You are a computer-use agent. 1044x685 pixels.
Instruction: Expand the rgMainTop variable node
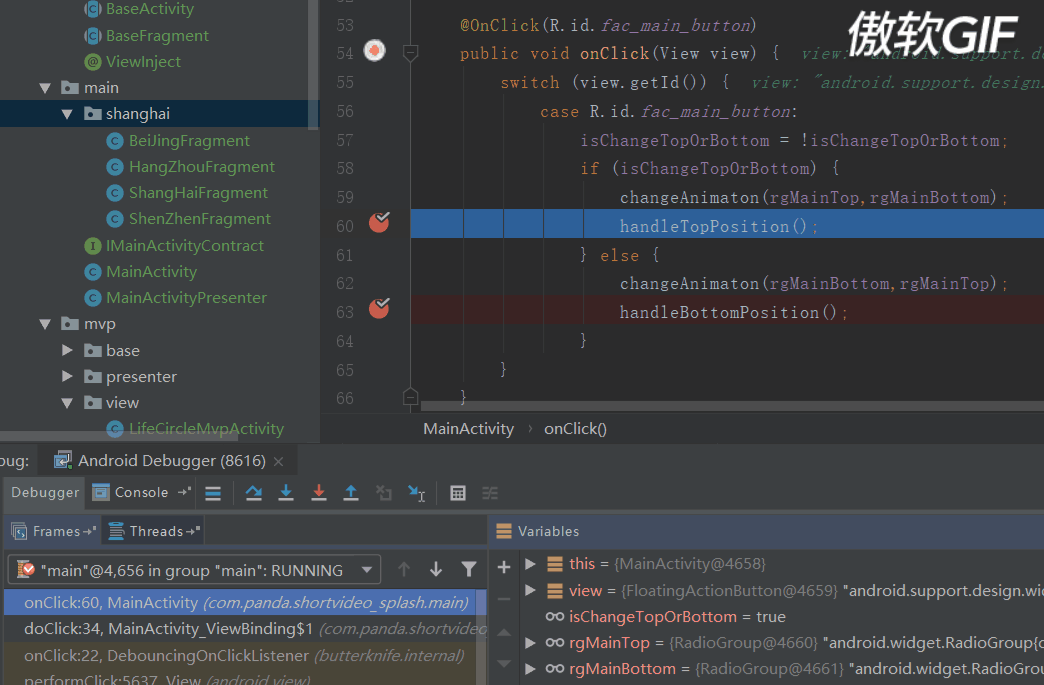(530, 642)
